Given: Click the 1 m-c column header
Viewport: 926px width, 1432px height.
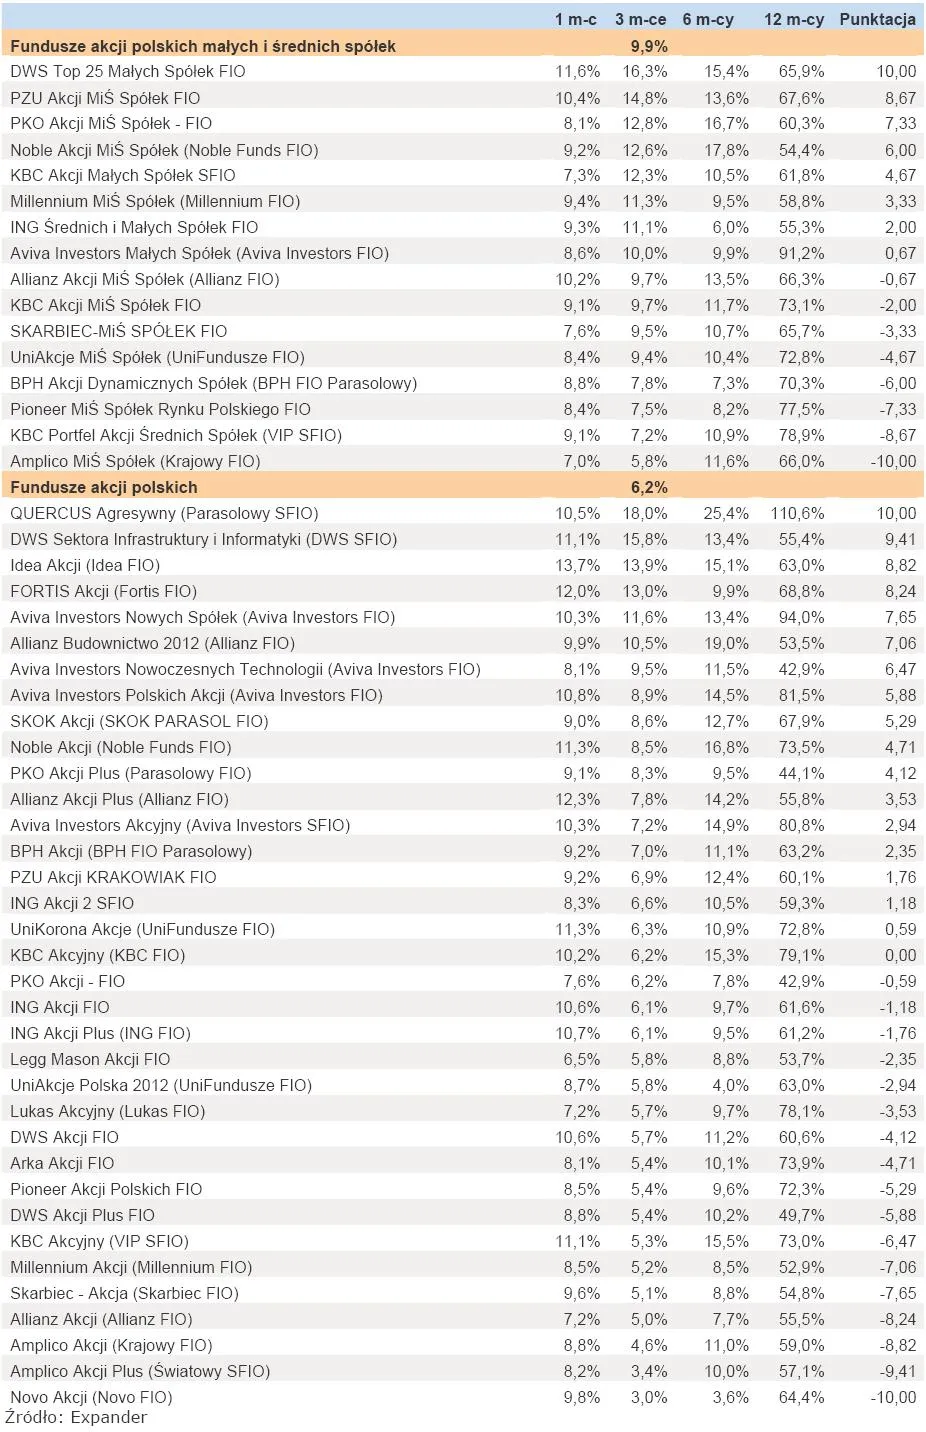Looking at the screenshot, I should coord(575,19).
